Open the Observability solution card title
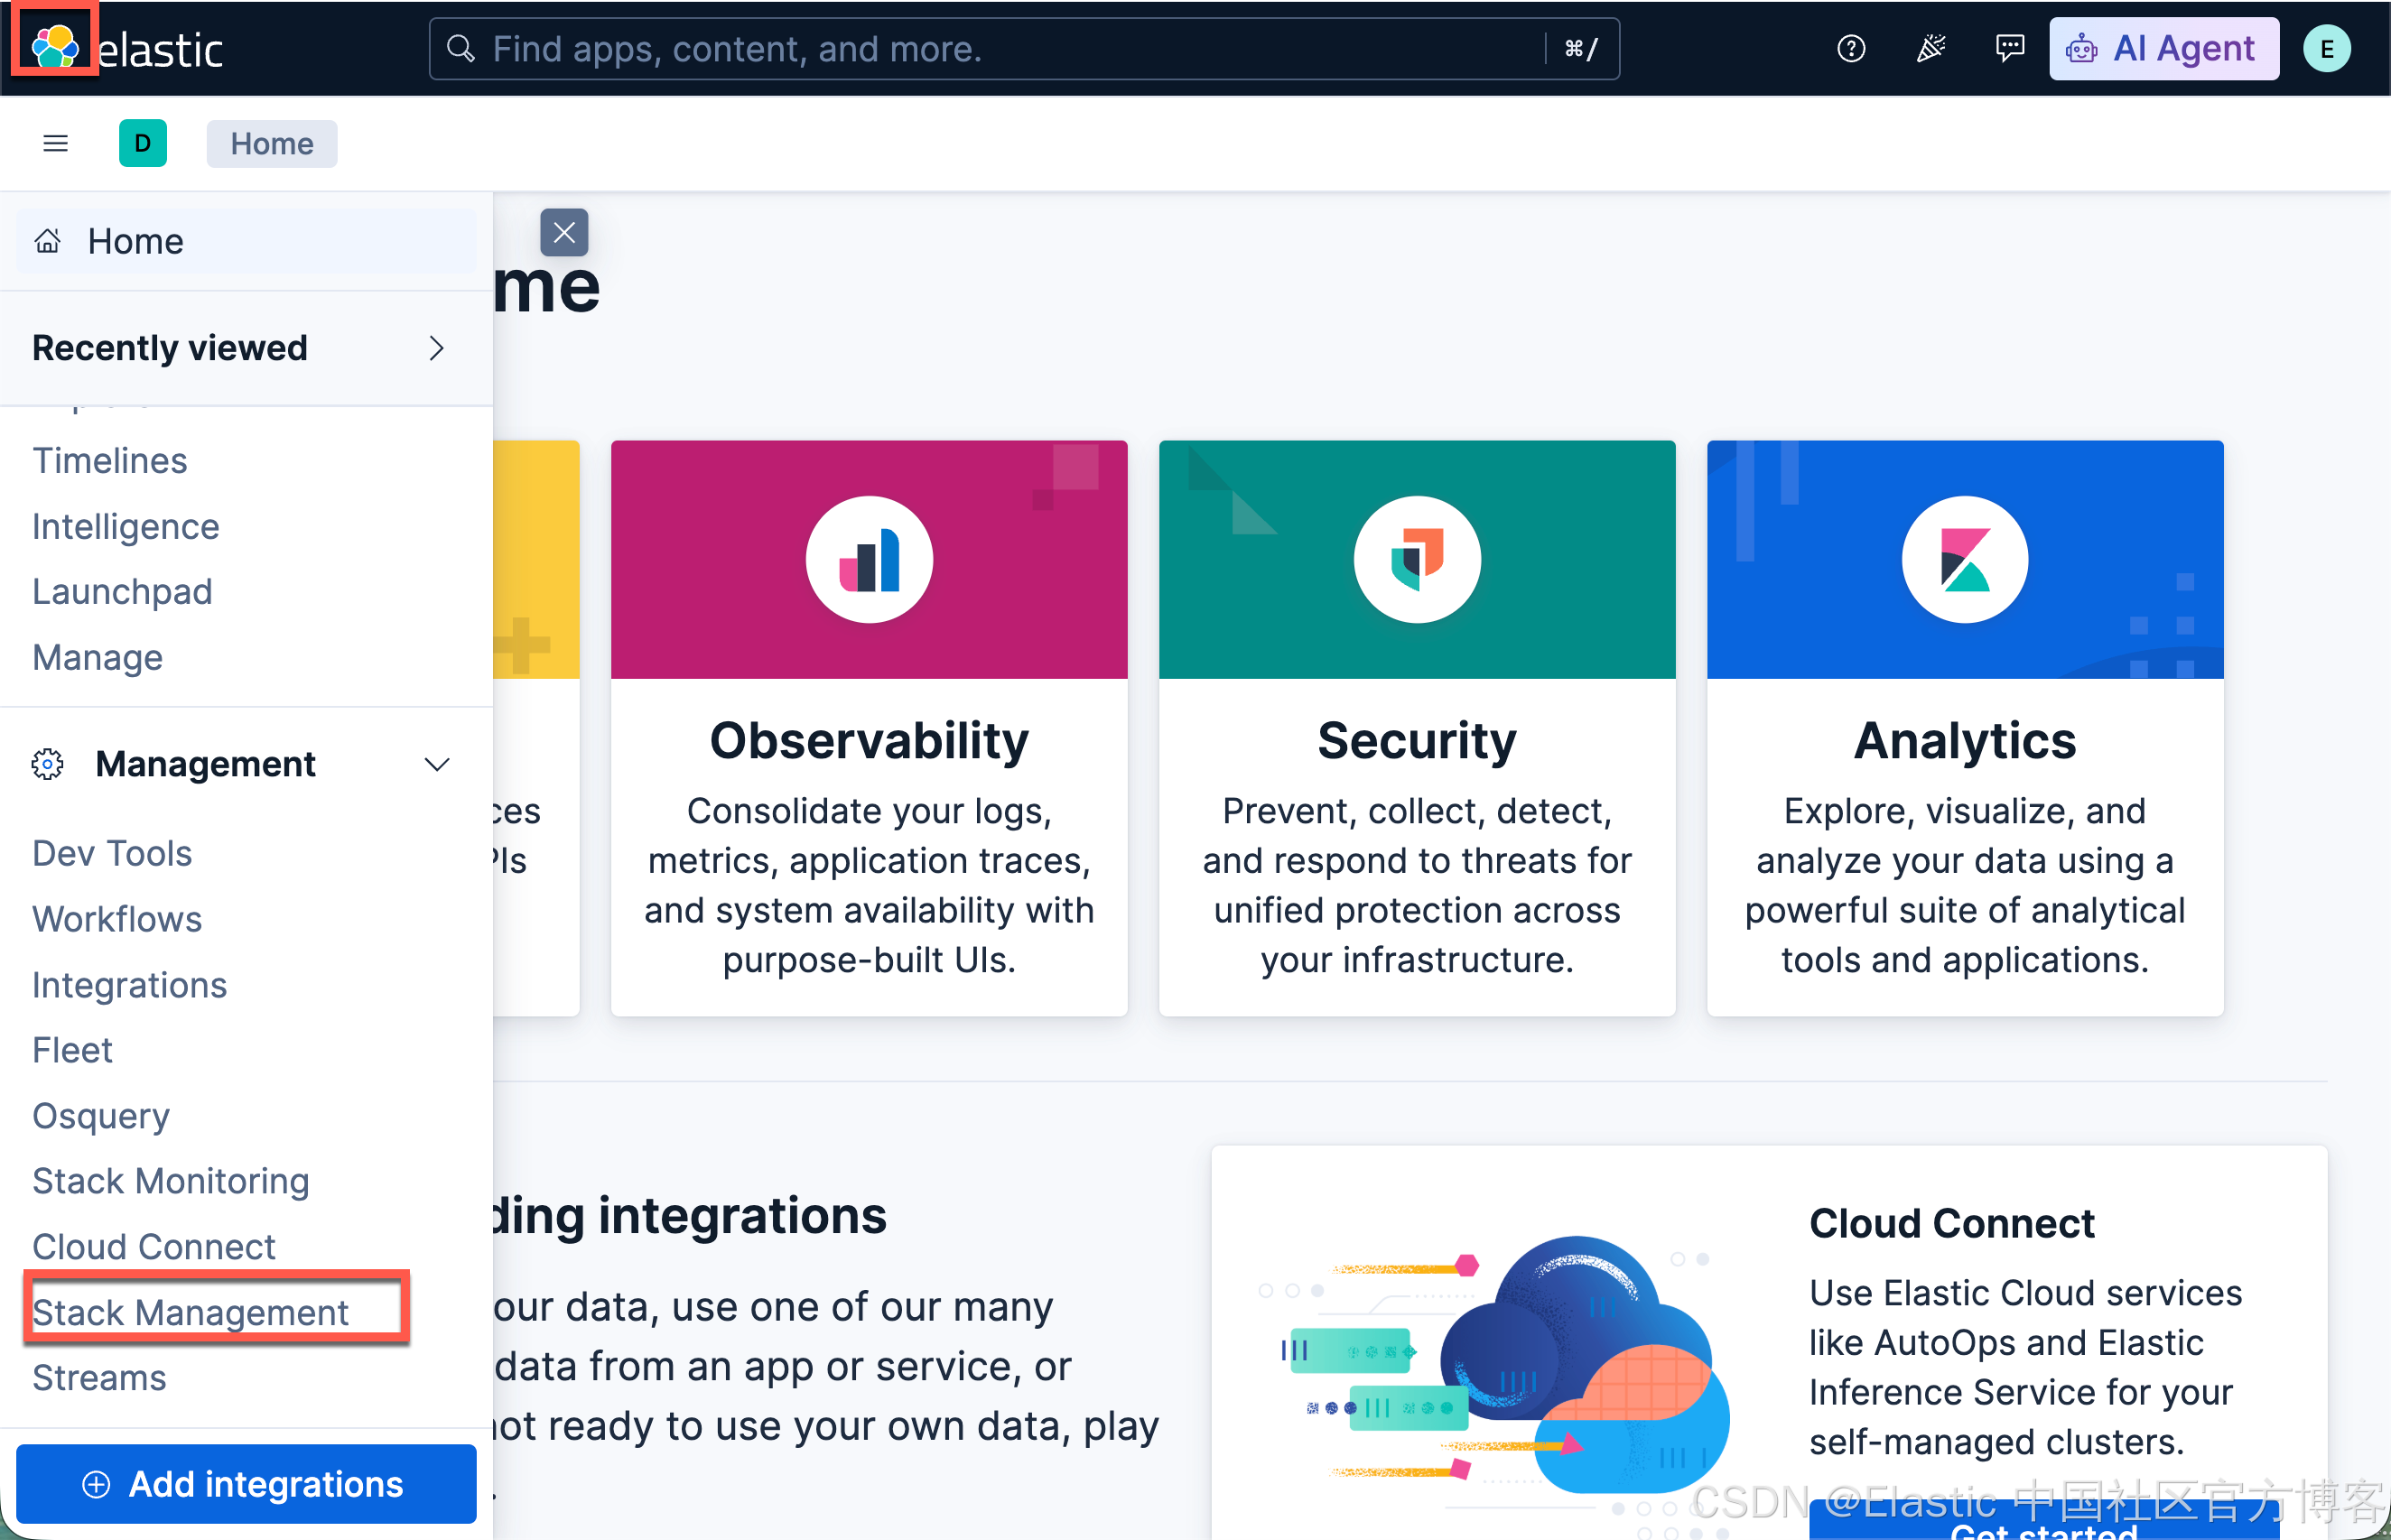This screenshot has height=1540, width=2391. (x=869, y=741)
